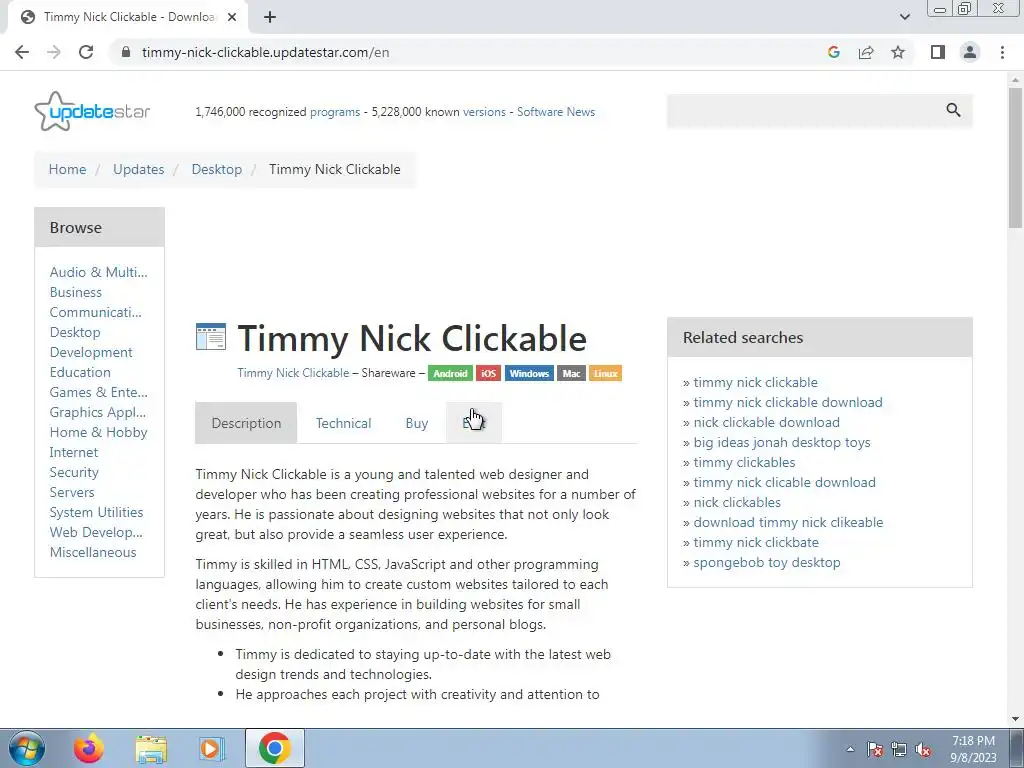Browse the Home & Hobby category
Viewport: 1024px width, 768px height.
pos(99,432)
